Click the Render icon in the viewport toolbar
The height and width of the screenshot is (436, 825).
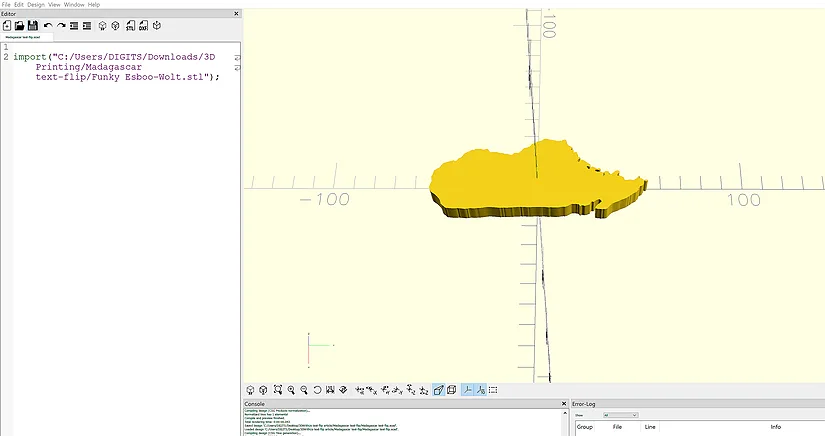(263, 390)
